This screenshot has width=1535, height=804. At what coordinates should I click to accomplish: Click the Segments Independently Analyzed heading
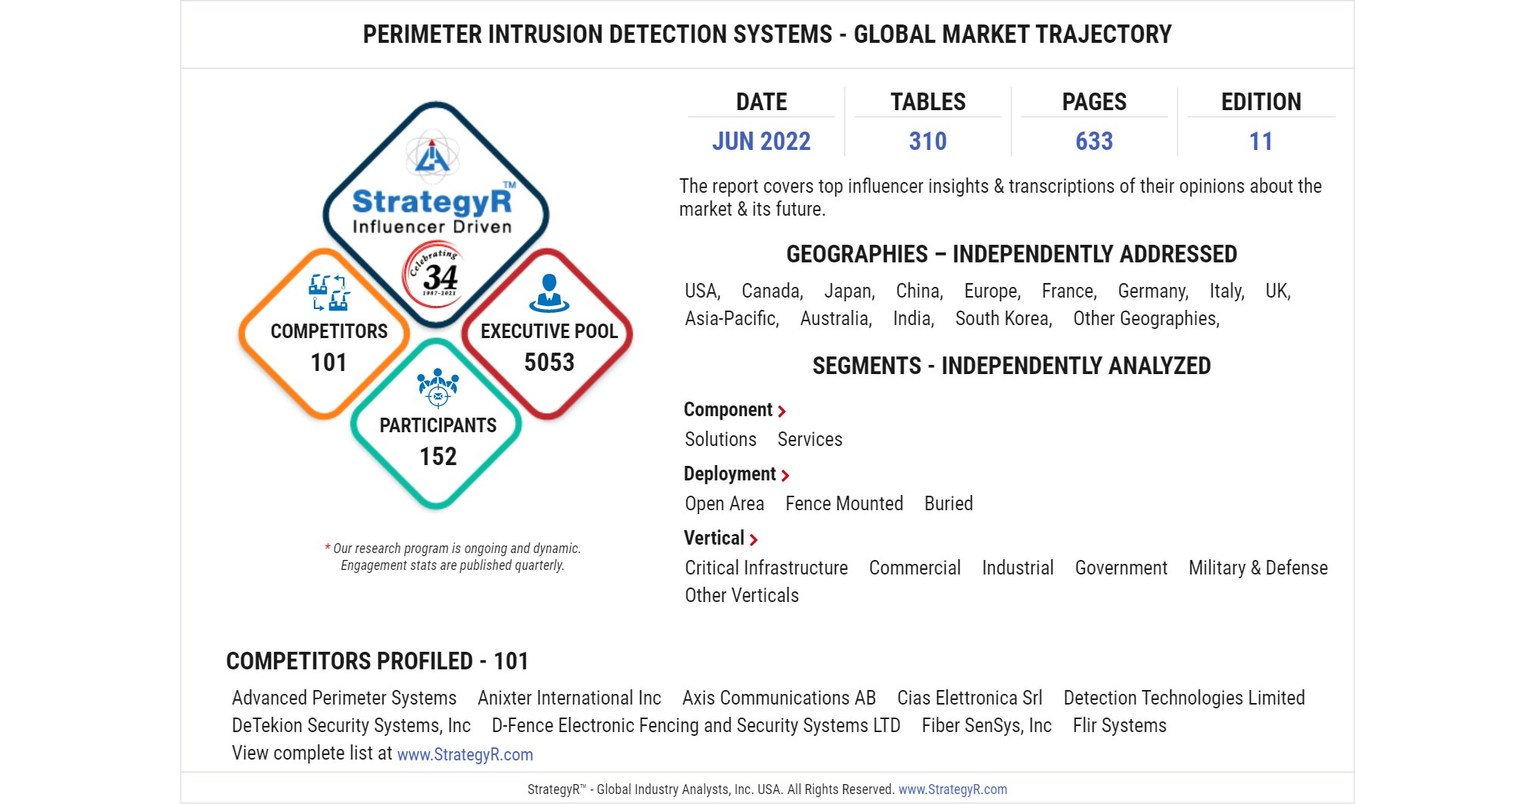tap(1012, 366)
